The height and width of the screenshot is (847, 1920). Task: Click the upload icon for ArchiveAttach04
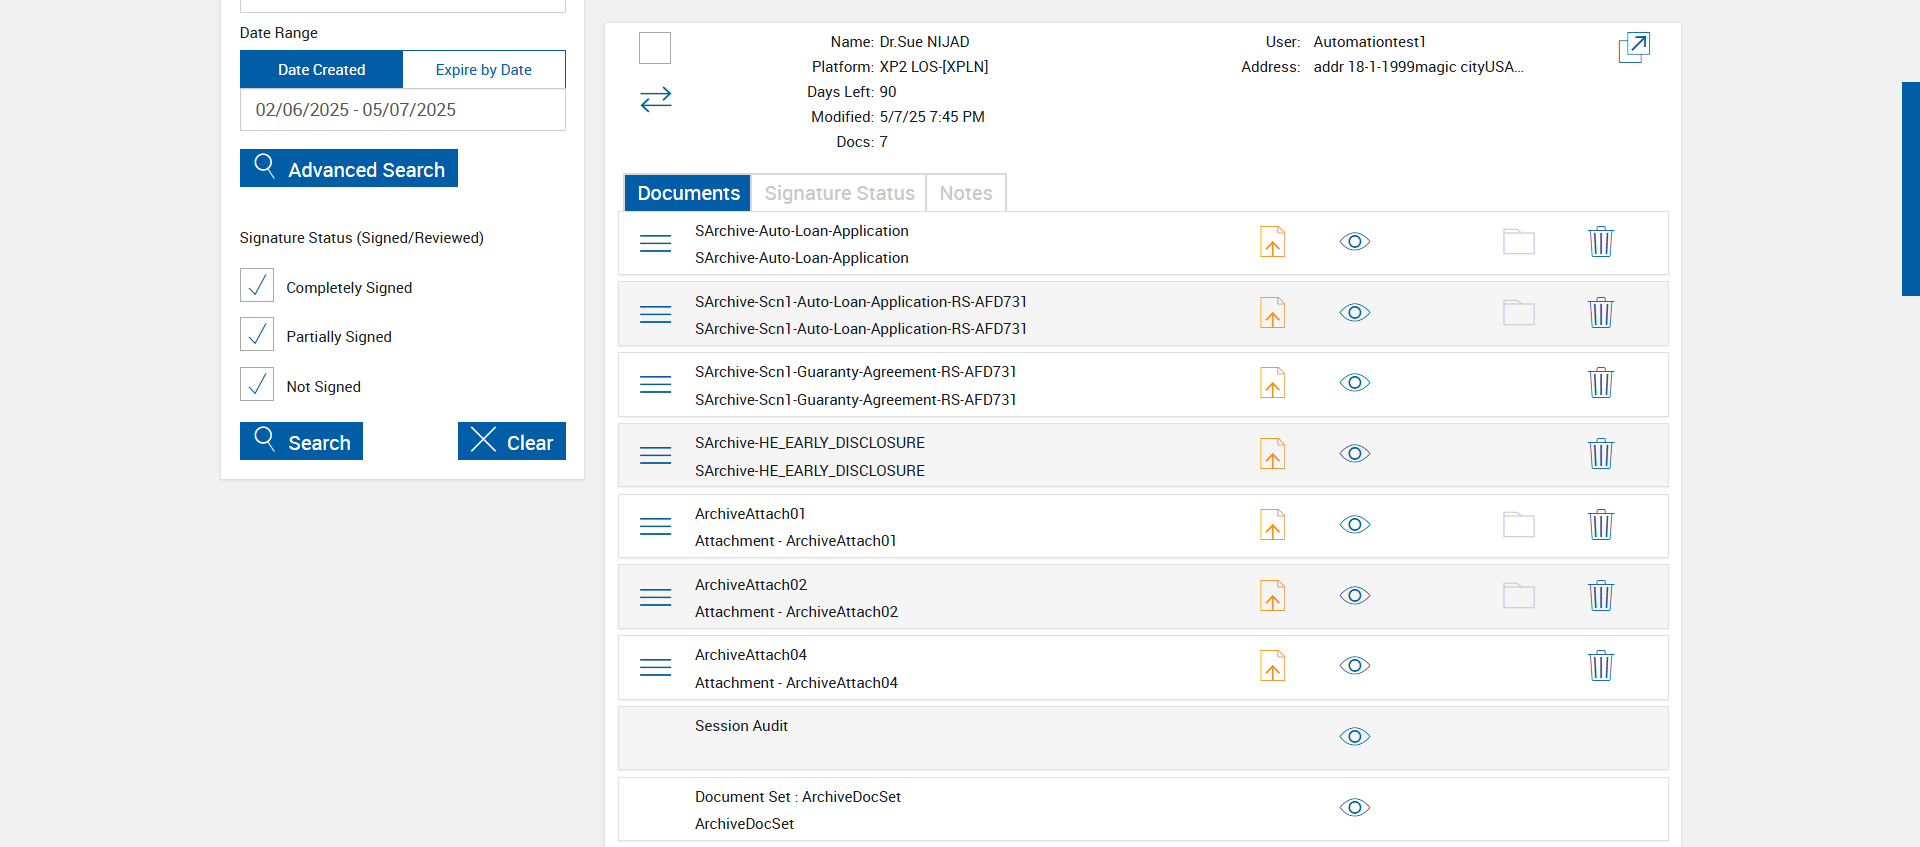(x=1272, y=666)
